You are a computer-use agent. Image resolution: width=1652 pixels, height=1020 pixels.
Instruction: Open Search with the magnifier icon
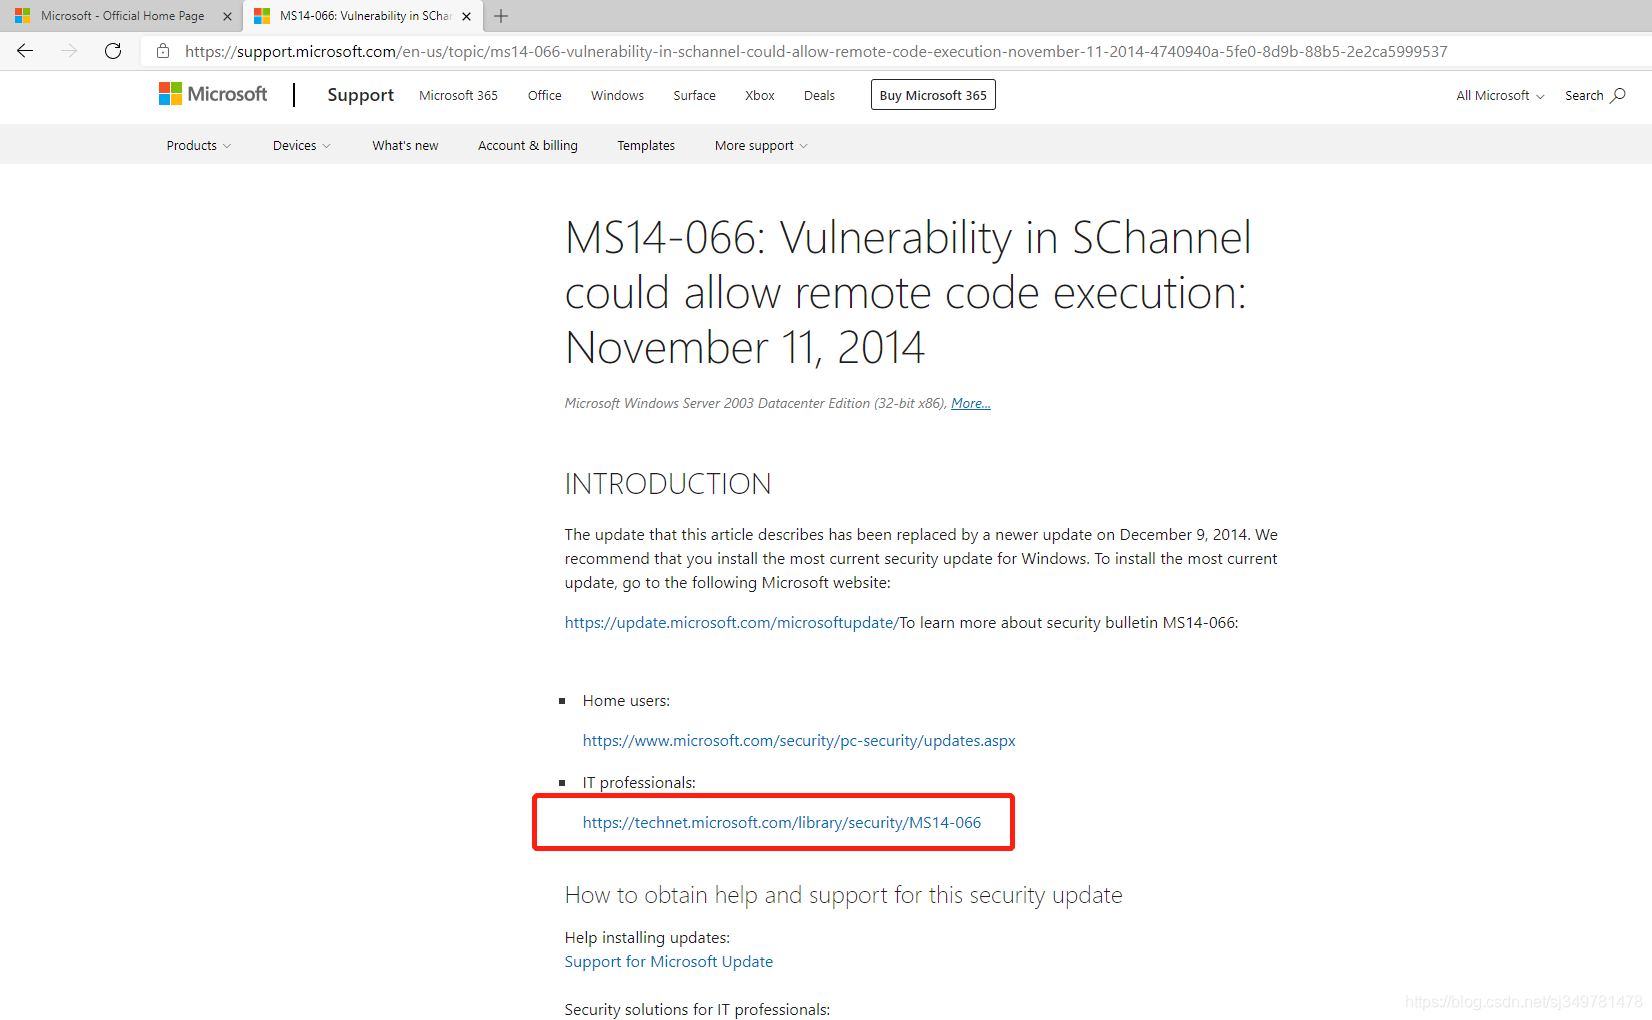click(1595, 95)
